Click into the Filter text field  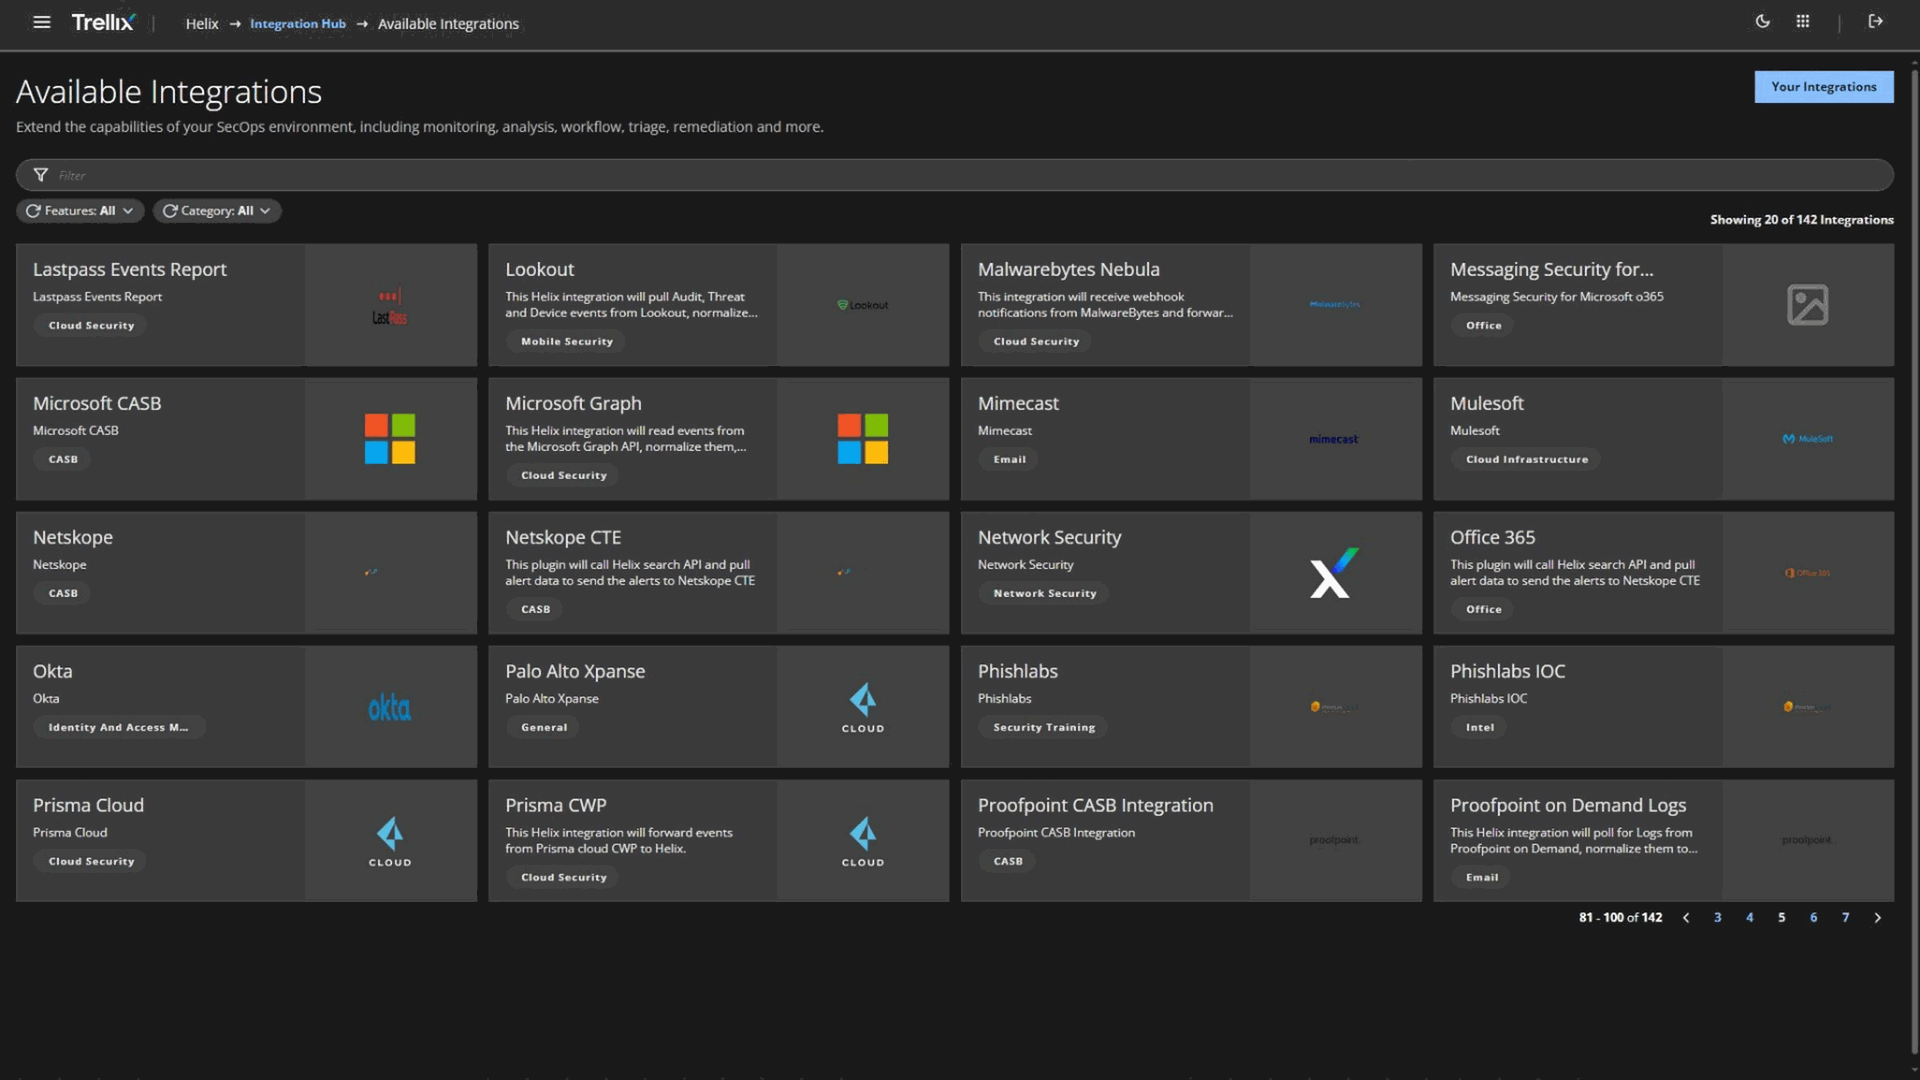coord(960,175)
